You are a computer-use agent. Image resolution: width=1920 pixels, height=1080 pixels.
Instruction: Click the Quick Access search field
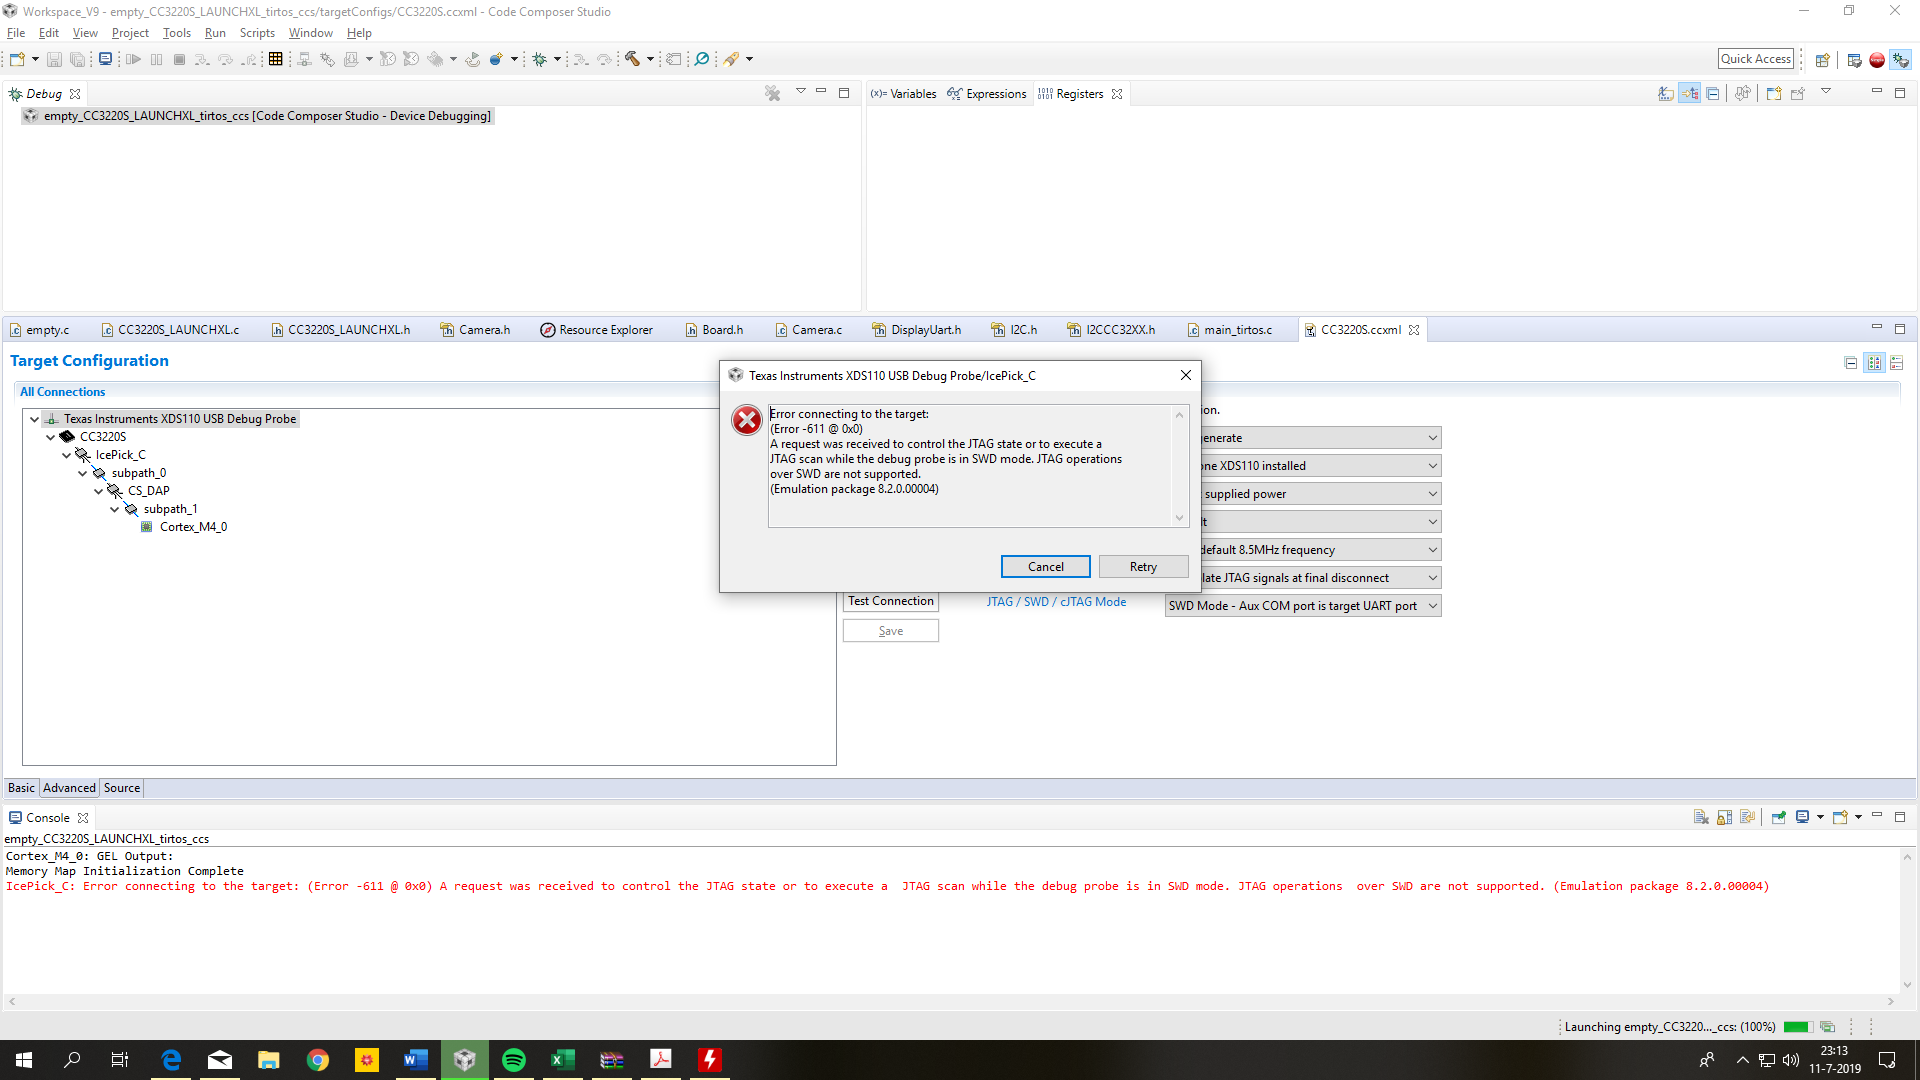[1755, 59]
